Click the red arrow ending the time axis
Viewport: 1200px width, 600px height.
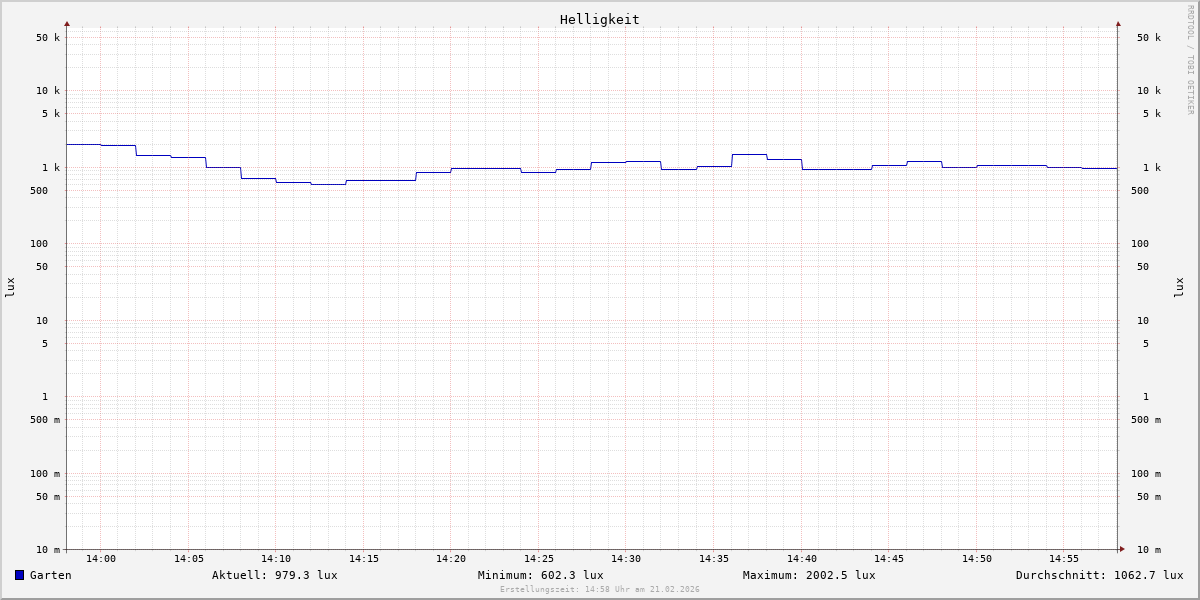point(1122,549)
